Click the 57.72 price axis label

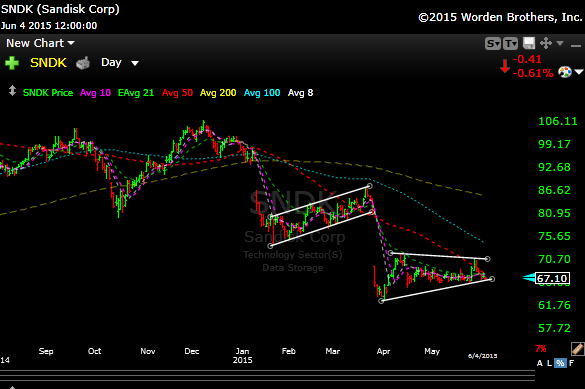(554, 328)
